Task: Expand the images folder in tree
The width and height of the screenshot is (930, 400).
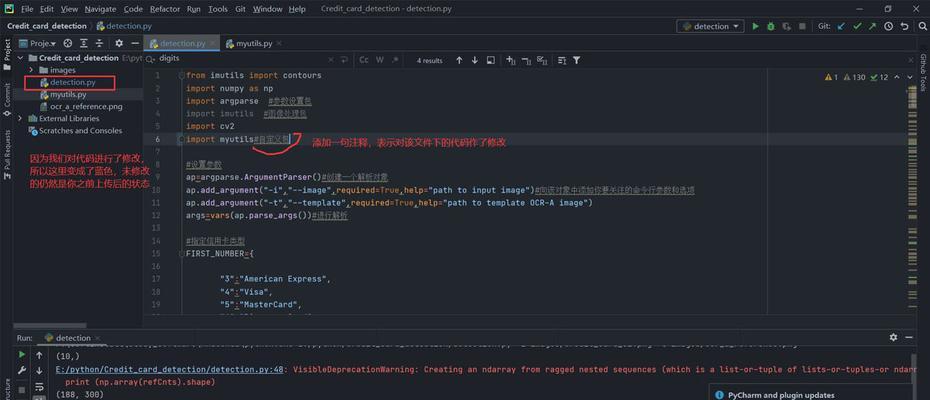Action: pyautogui.click(x=31, y=70)
